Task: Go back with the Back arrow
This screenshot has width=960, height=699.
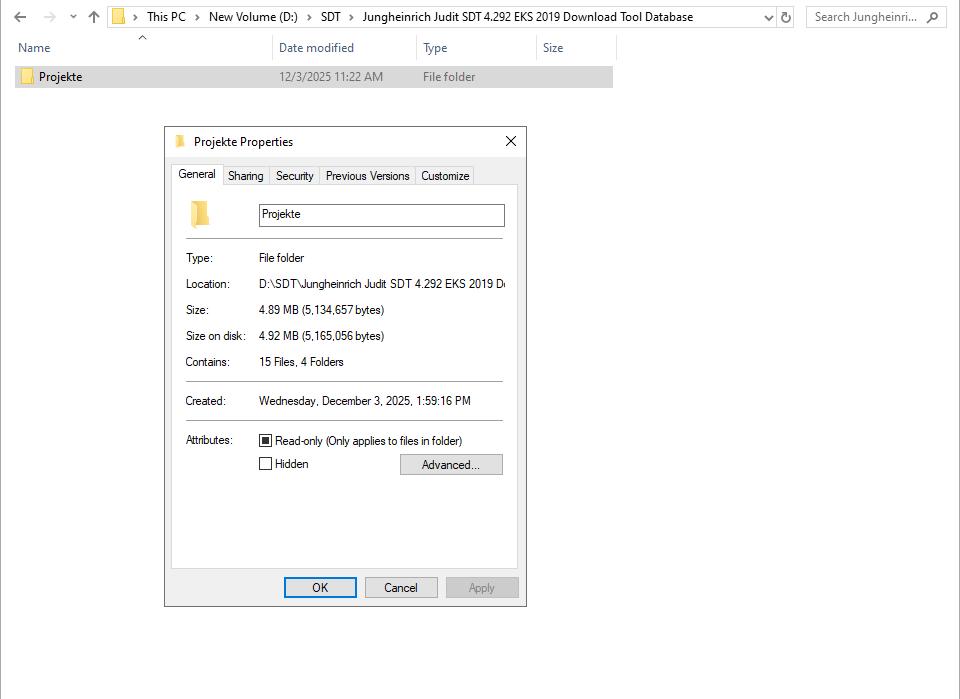Action: 20,17
